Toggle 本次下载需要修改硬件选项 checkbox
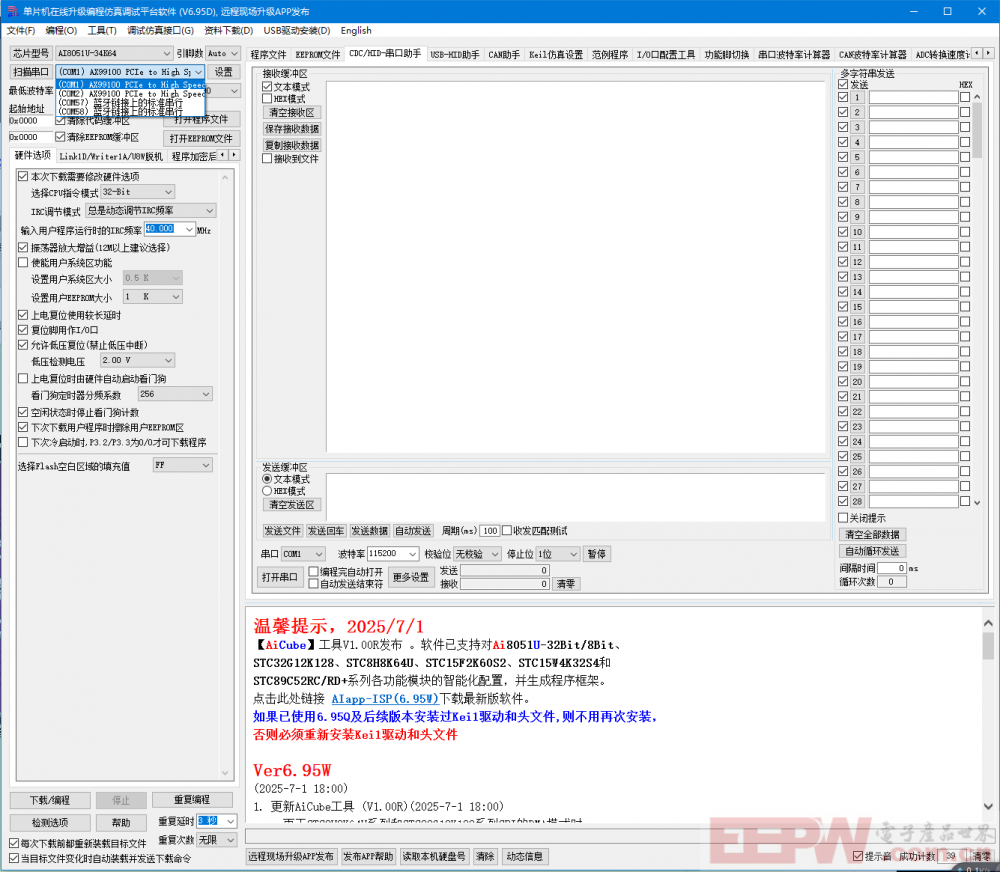Screen dimensions: 1000x872 [x=23, y=177]
